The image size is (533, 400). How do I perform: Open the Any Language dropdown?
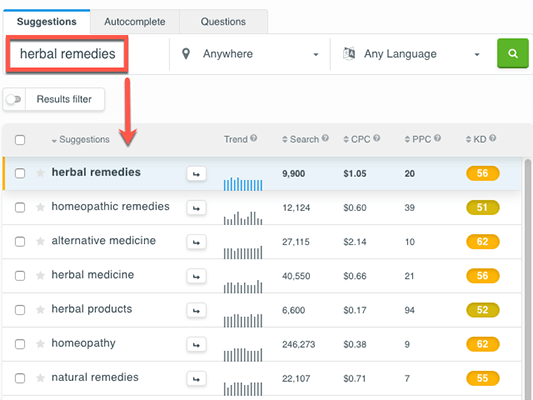pyautogui.click(x=412, y=54)
